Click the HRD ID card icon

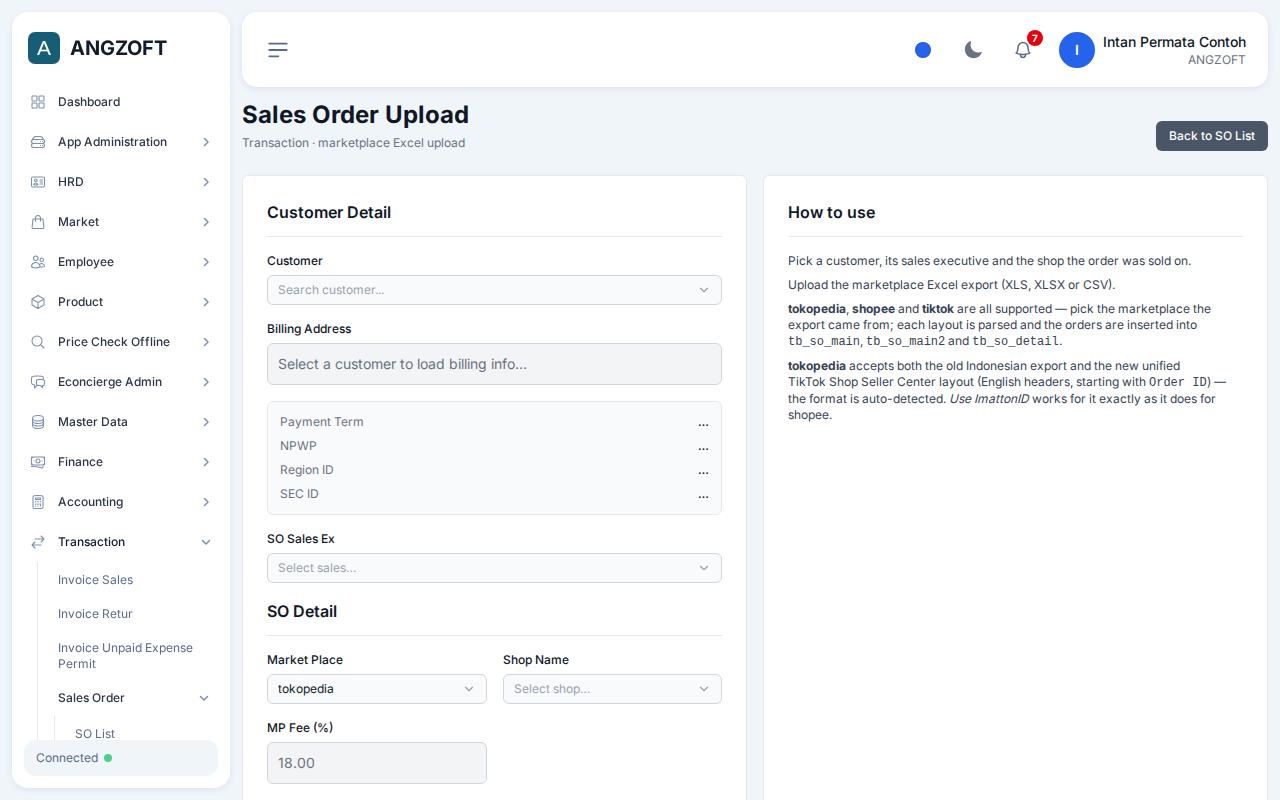click(x=38, y=182)
